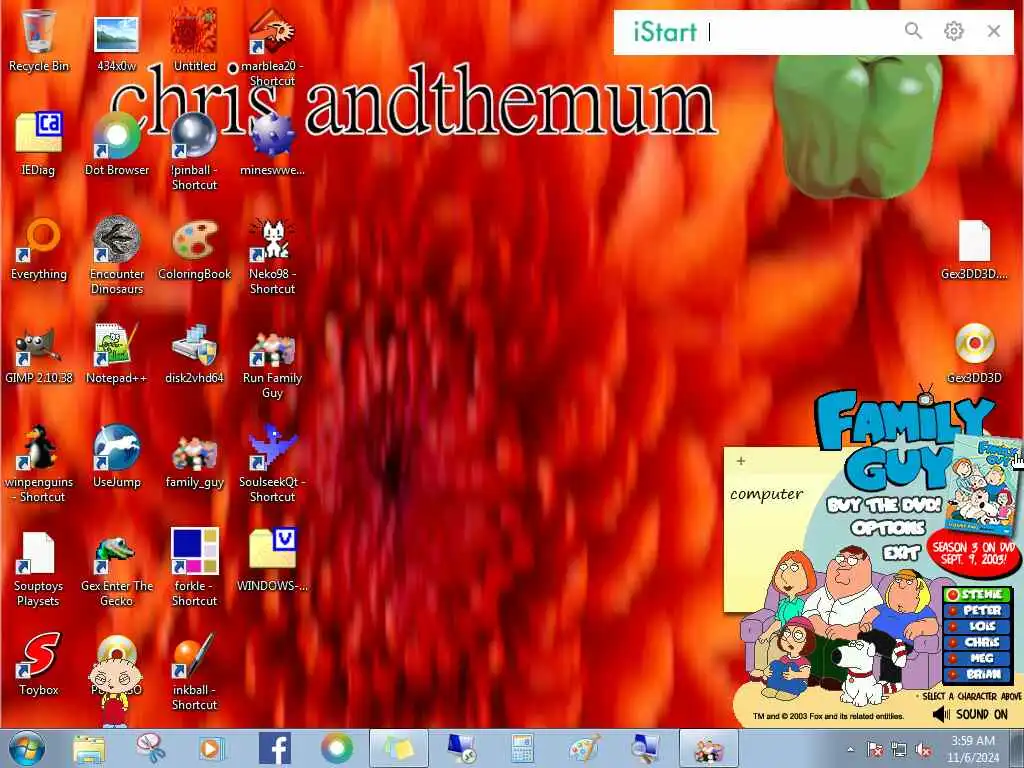
Task: Open File Explorer from taskbar
Action: [89, 749]
